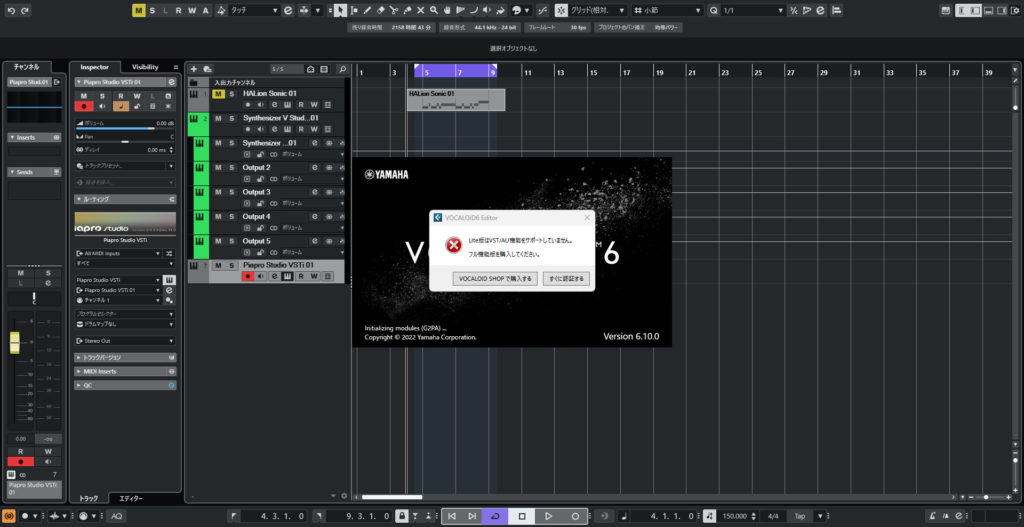Click the add track plus icon

[194, 68]
